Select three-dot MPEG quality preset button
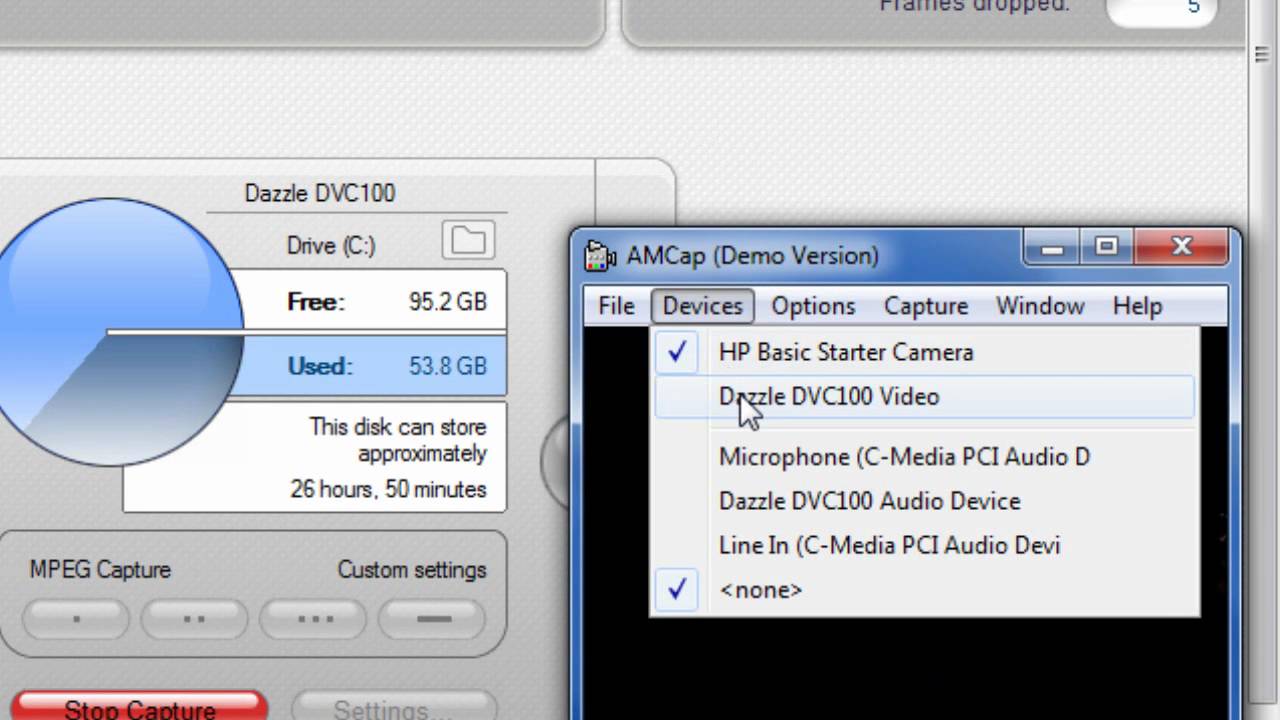This screenshot has width=1280, height=720. (315, 619)
